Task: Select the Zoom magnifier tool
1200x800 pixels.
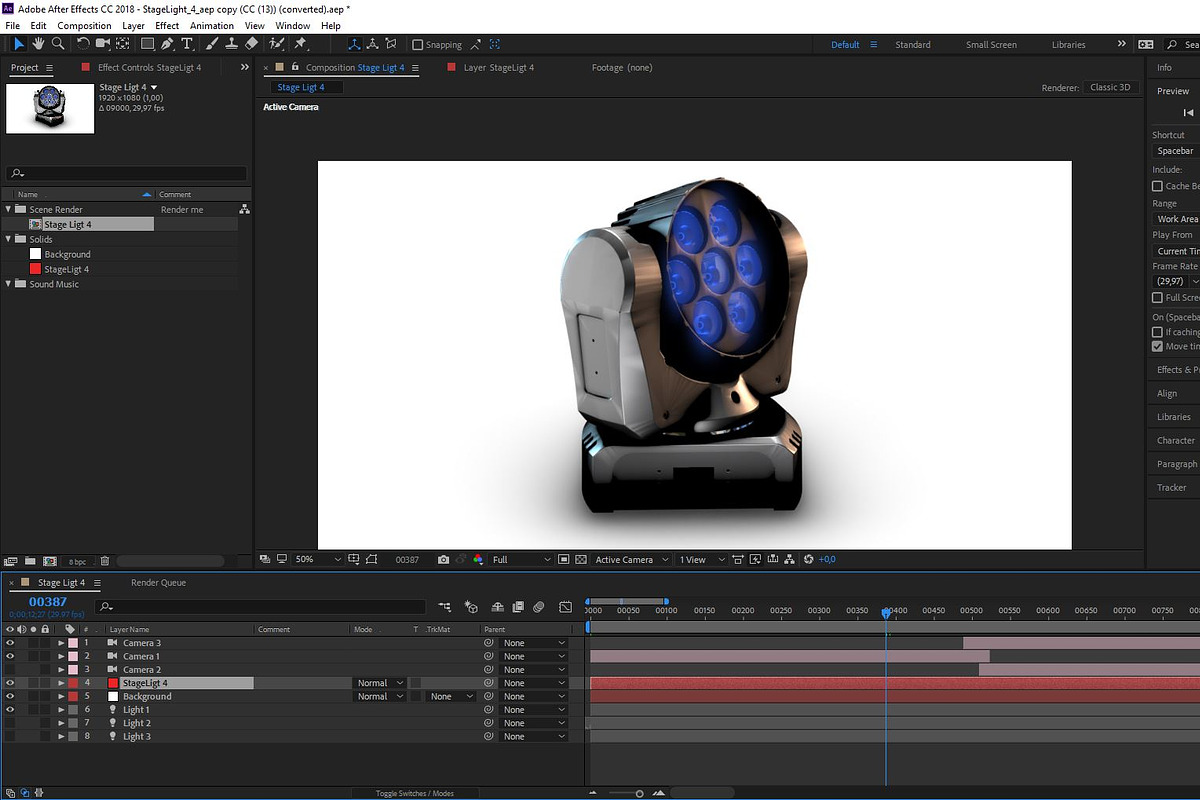Action: (x=58, y=44)
